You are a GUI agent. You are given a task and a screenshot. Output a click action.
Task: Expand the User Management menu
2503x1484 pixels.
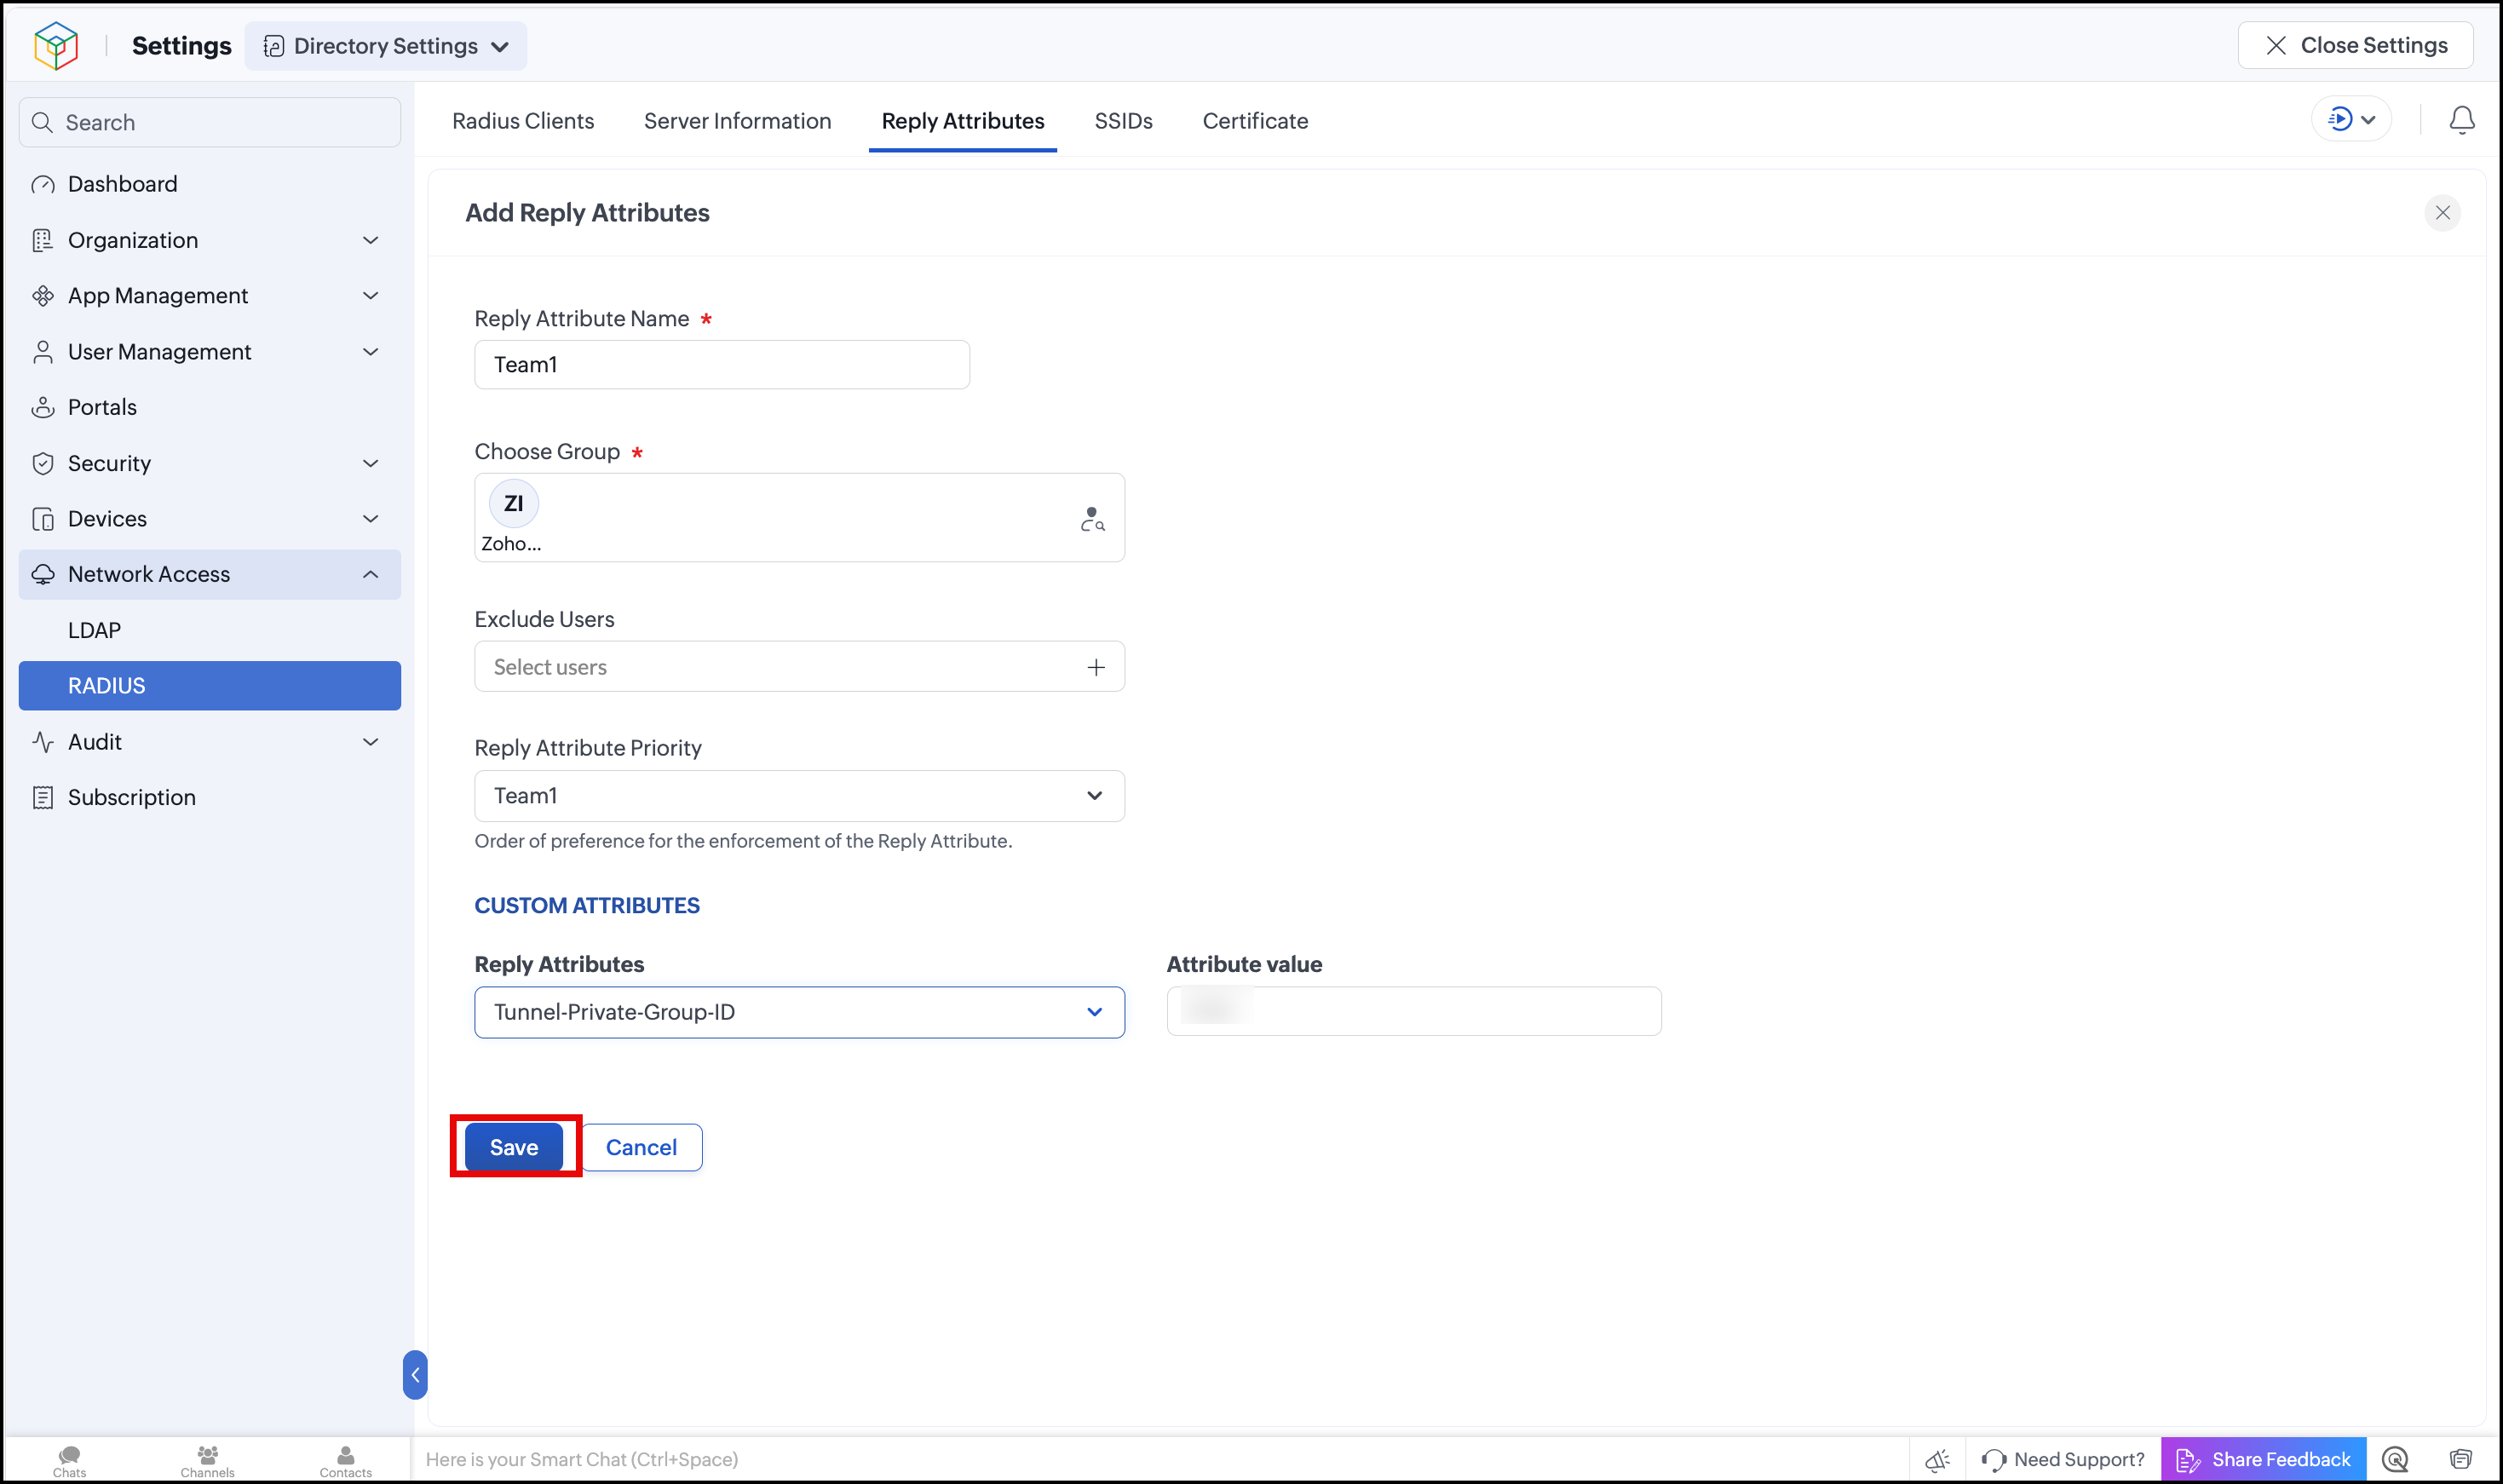click(370, 352)
